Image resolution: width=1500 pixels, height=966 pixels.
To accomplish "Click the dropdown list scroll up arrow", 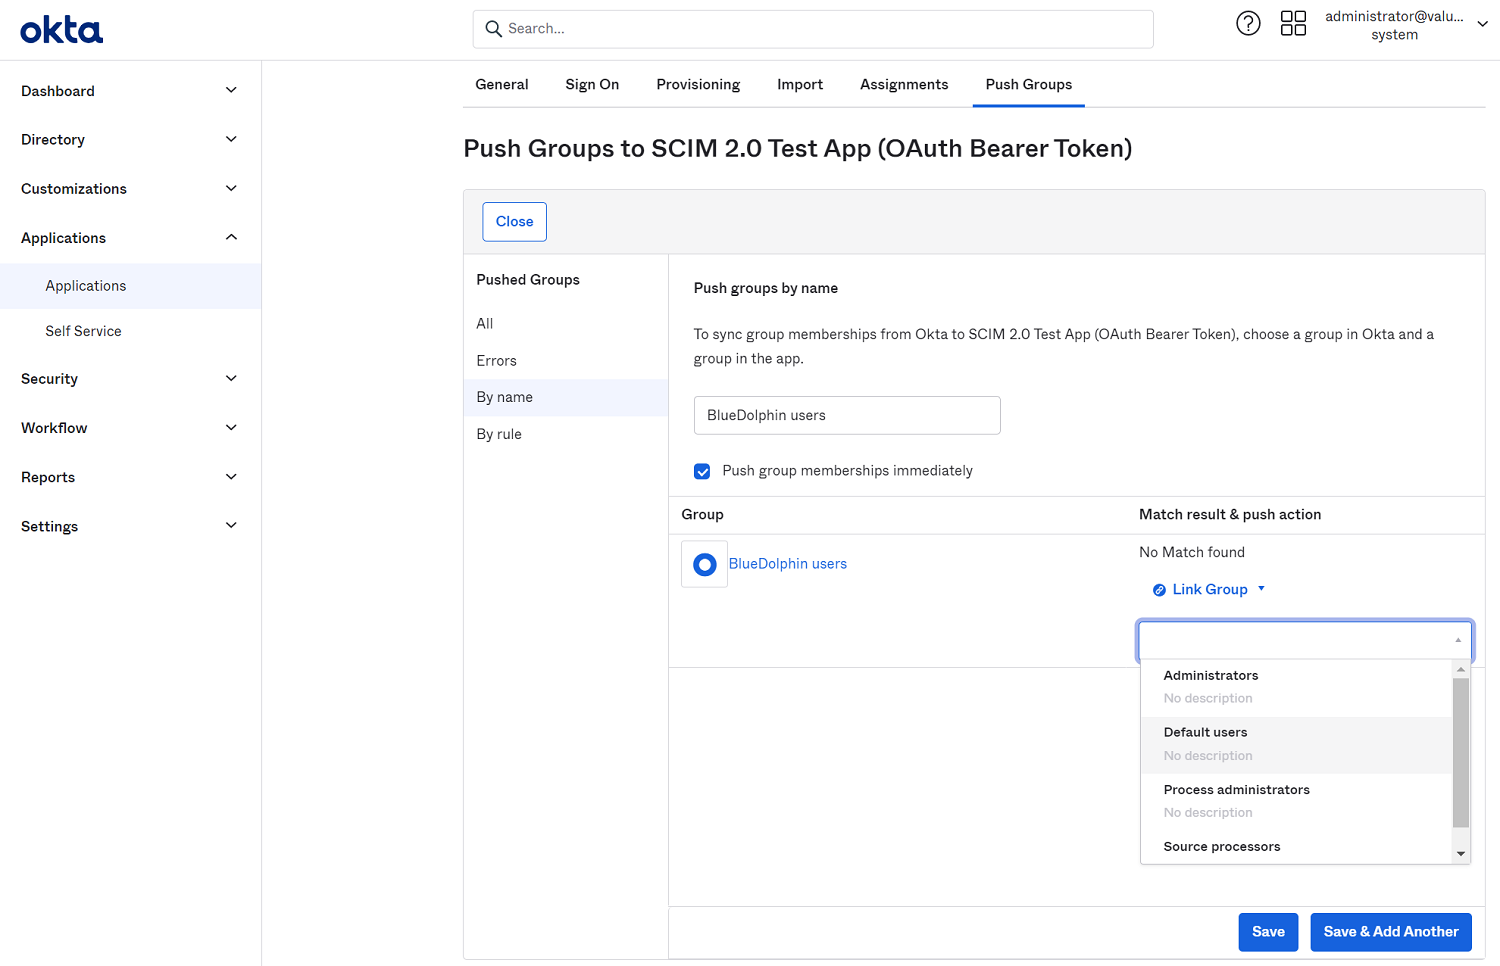I will tap(1461, 669).
